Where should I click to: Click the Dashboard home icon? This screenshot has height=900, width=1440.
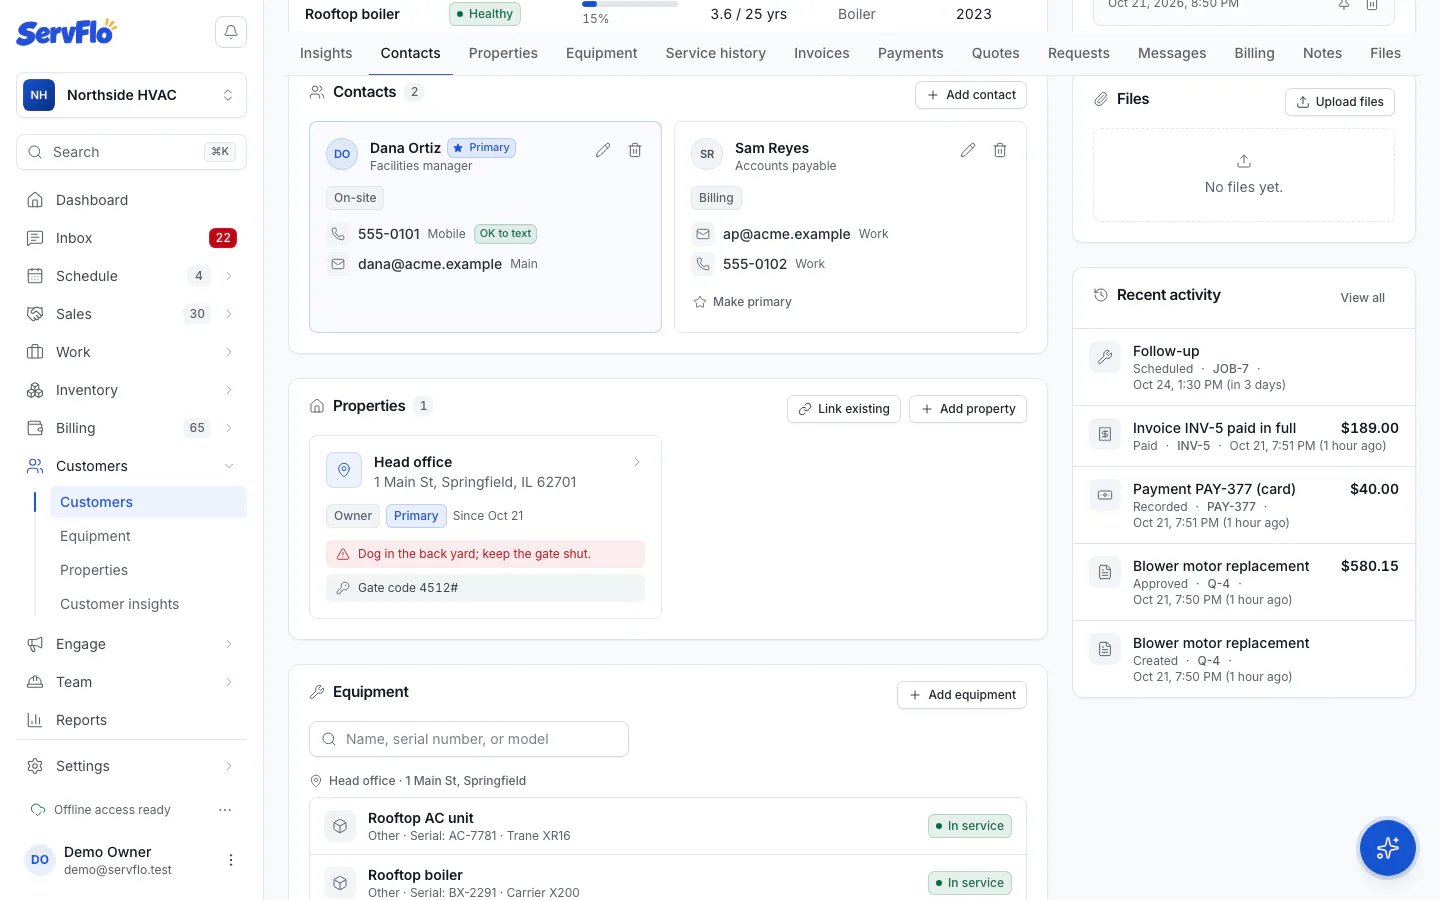(35, 200)
